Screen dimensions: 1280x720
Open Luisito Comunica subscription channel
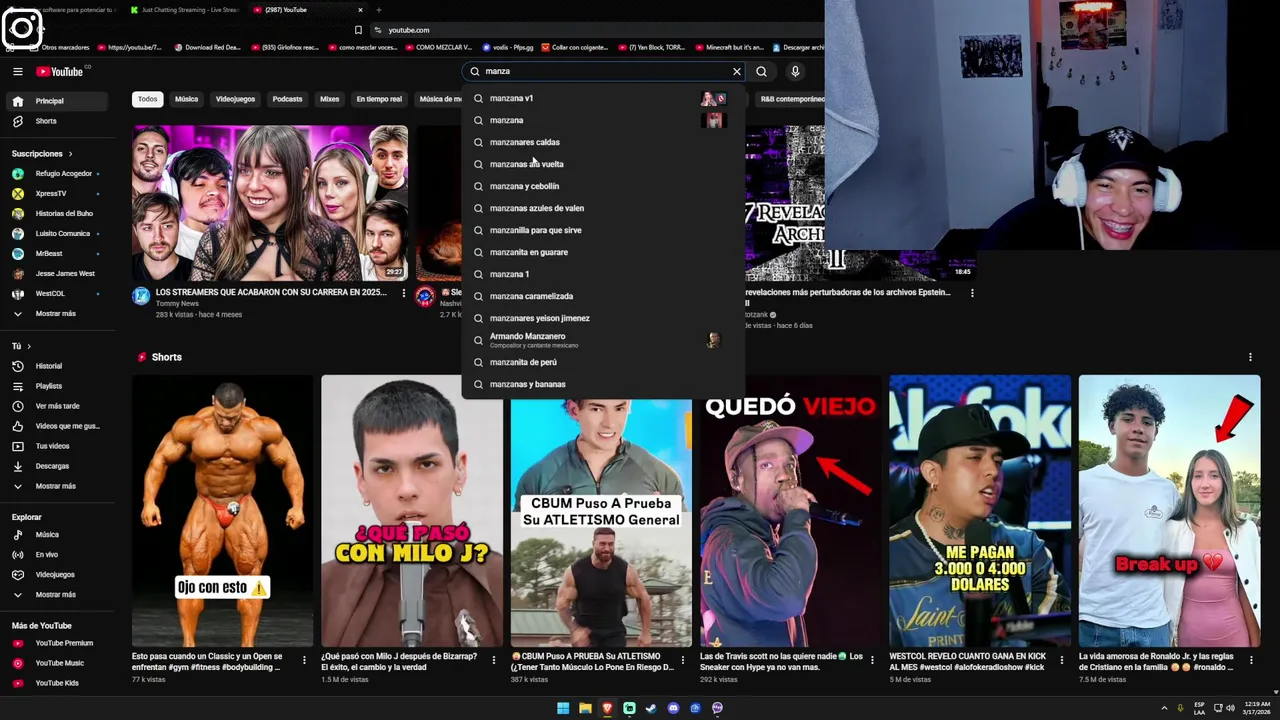[x=58, y=234]
